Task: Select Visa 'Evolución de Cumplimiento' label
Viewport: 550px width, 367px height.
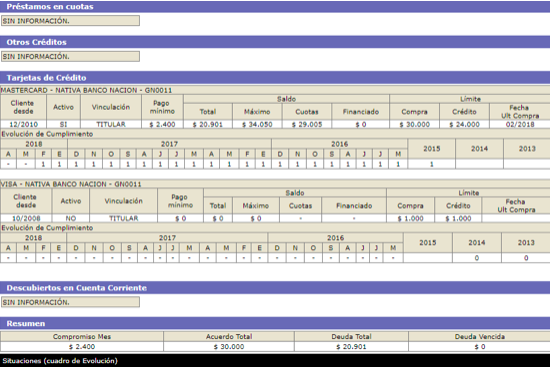Action: [x=47, y=228]
